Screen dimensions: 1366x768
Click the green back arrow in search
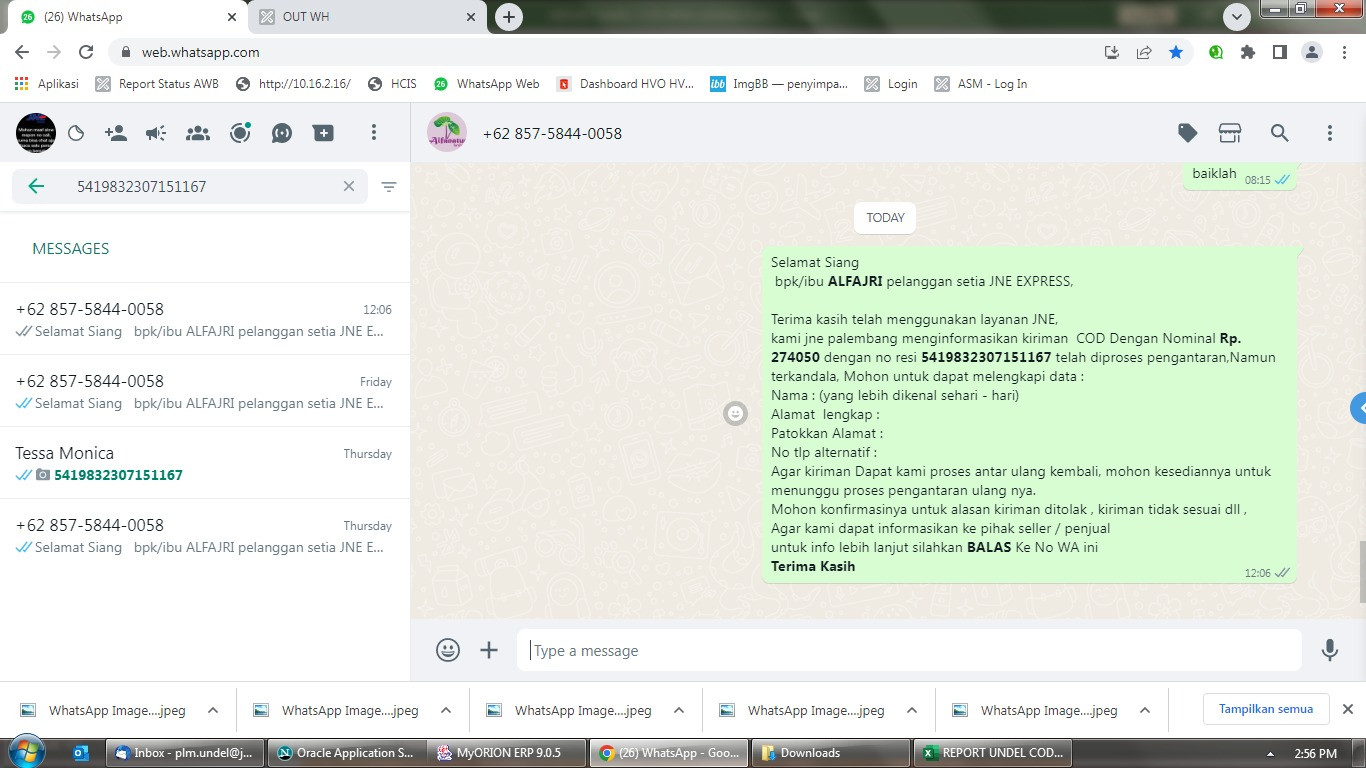click(36, 186)
